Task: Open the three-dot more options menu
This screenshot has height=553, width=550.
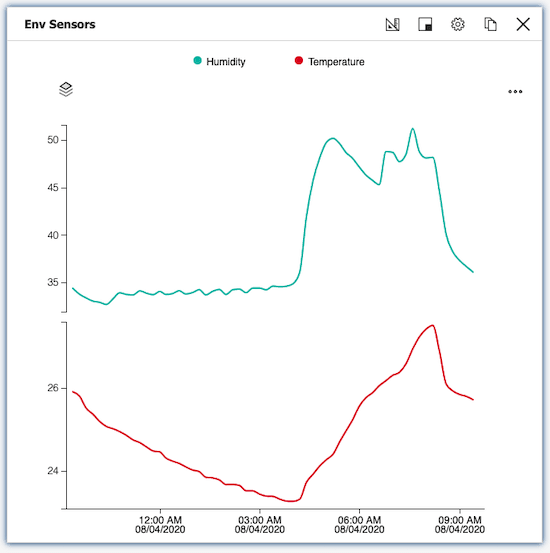Action: pyautogui.click(x=515, y=92)
